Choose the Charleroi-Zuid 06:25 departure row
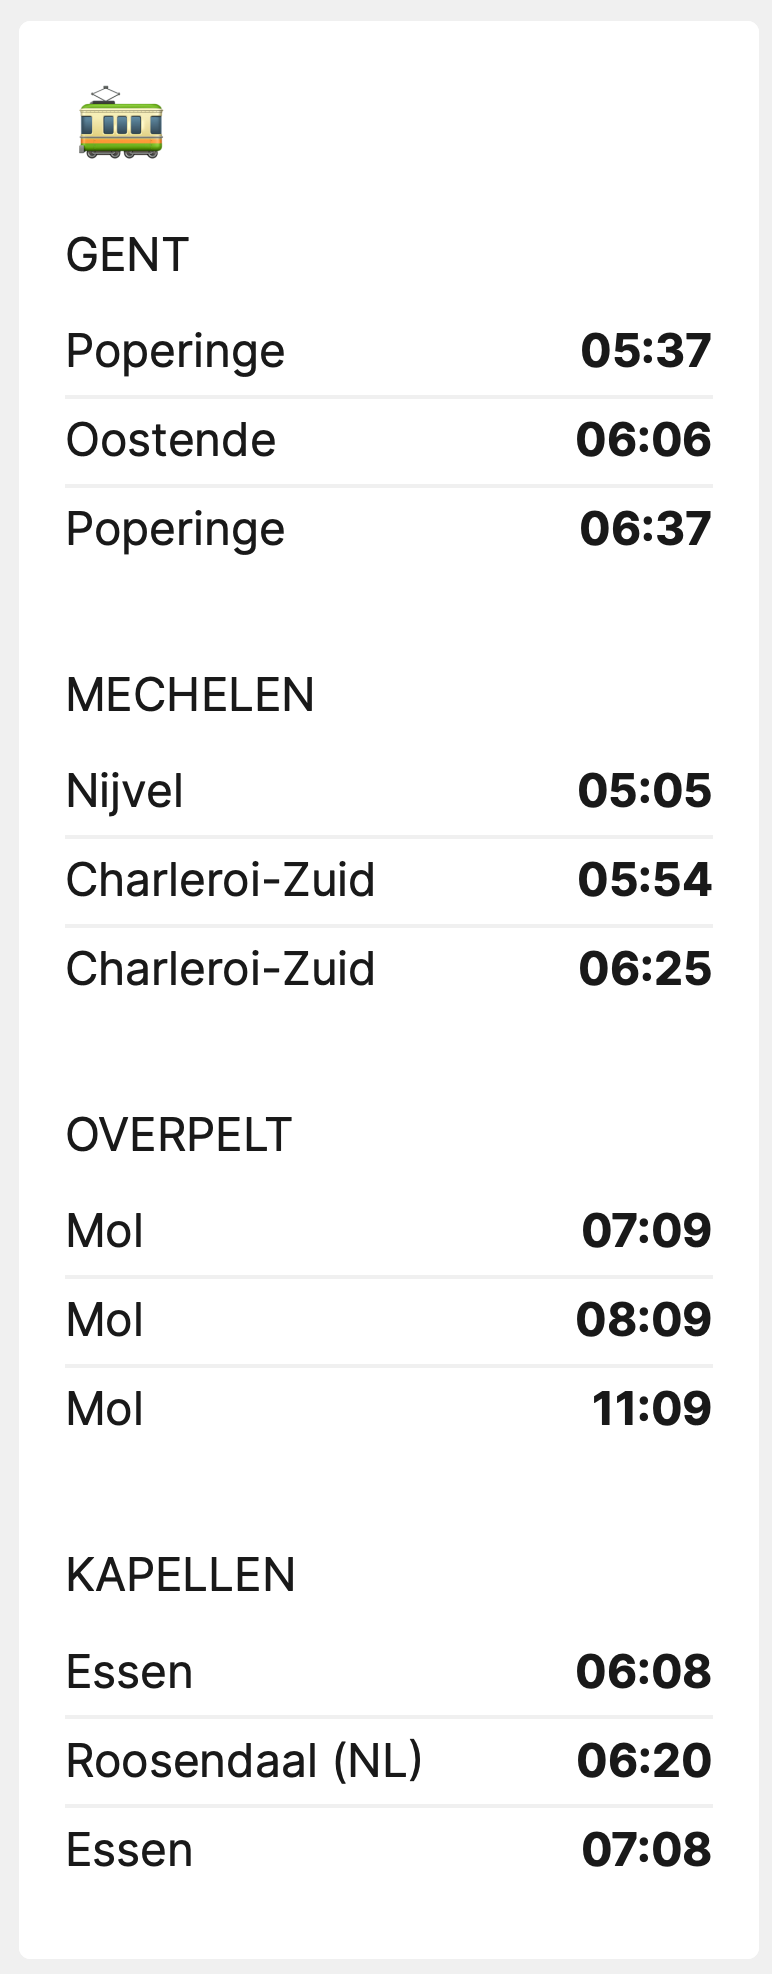 [388, 969]
